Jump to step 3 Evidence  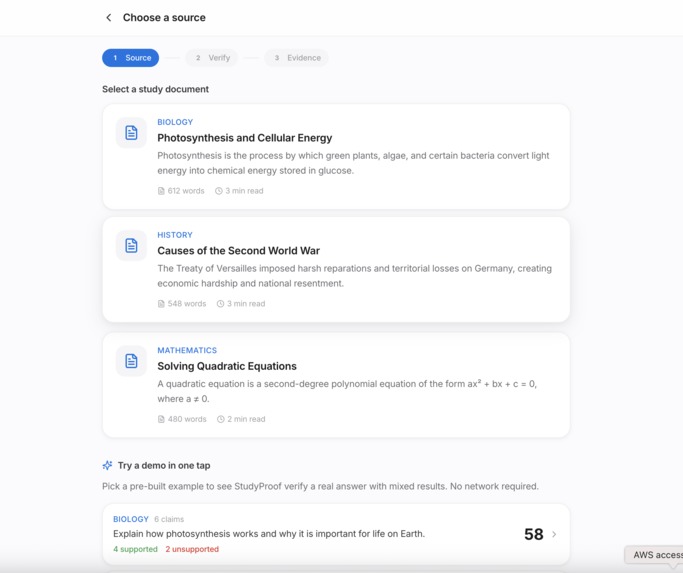pos(297,58)
